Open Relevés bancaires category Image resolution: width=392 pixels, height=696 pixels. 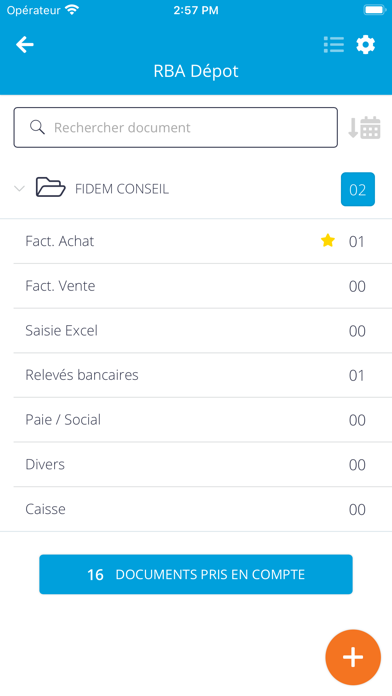coord(196,375)
